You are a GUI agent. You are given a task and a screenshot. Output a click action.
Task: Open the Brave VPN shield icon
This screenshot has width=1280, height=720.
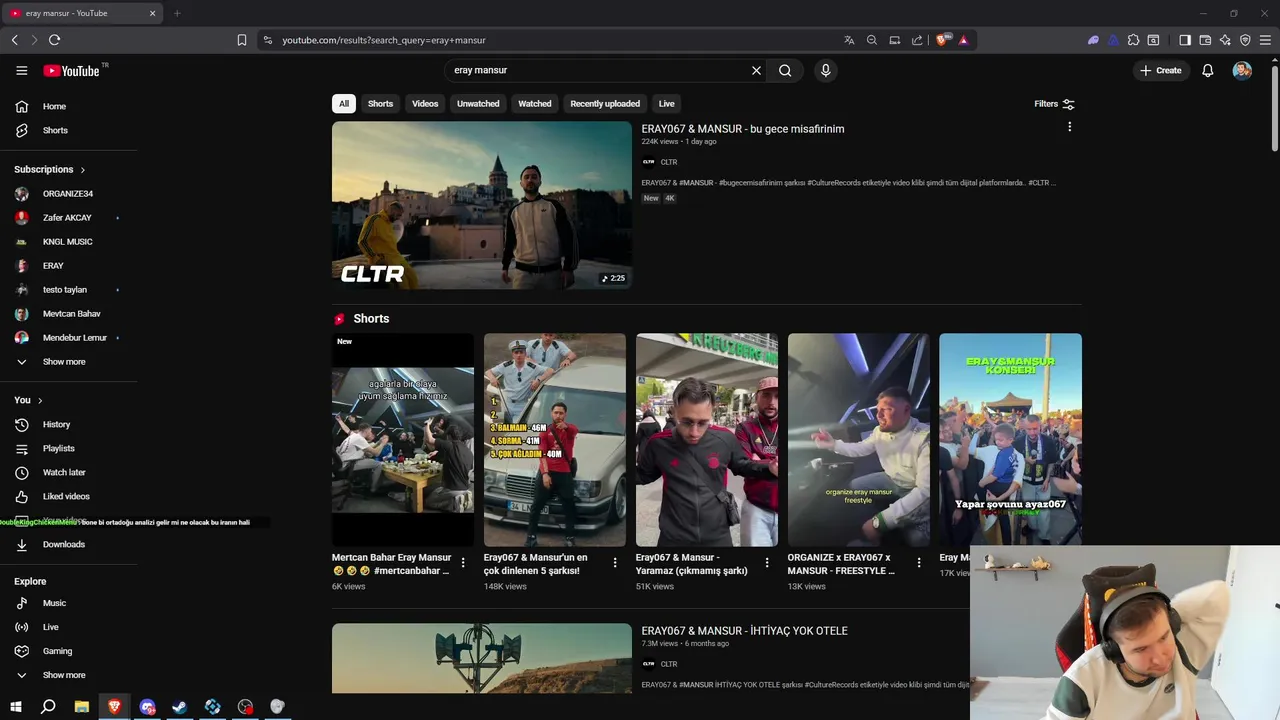pos(1245,40)
